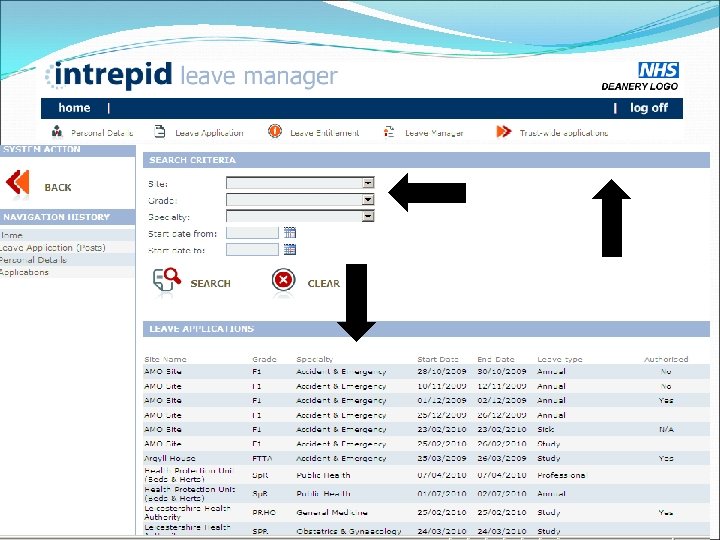Open calendar for Start date from

pyautogui.click(x=290, y=232)
